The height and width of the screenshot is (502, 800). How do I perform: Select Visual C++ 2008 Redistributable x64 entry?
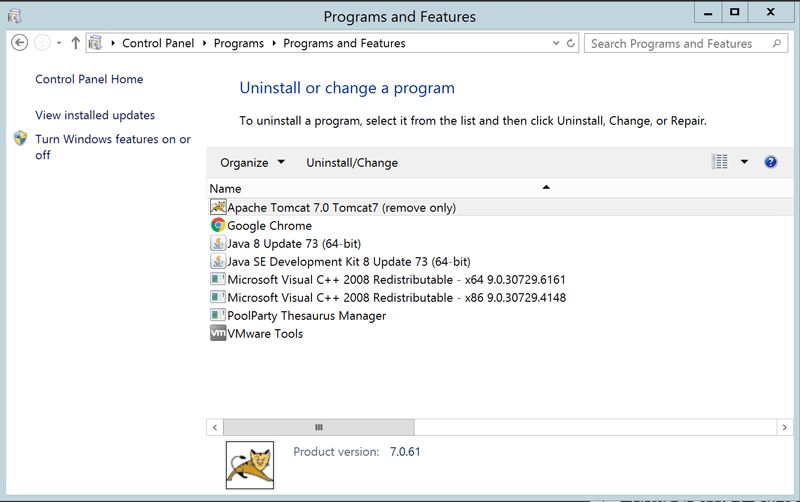(x=396, y=279)
